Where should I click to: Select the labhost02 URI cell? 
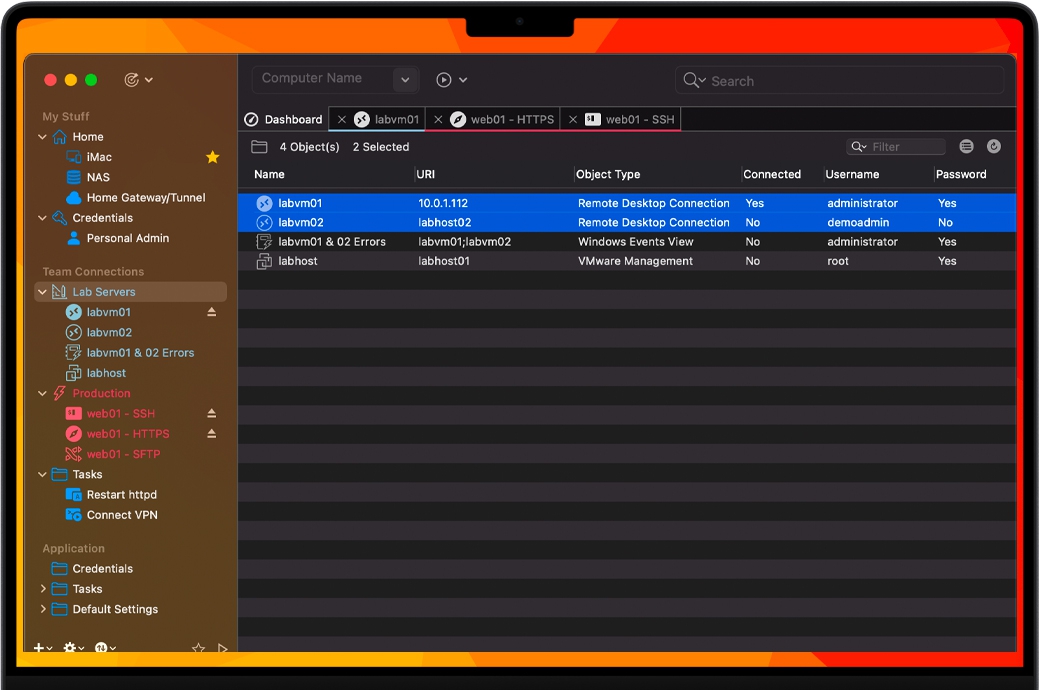coord(444,222)
